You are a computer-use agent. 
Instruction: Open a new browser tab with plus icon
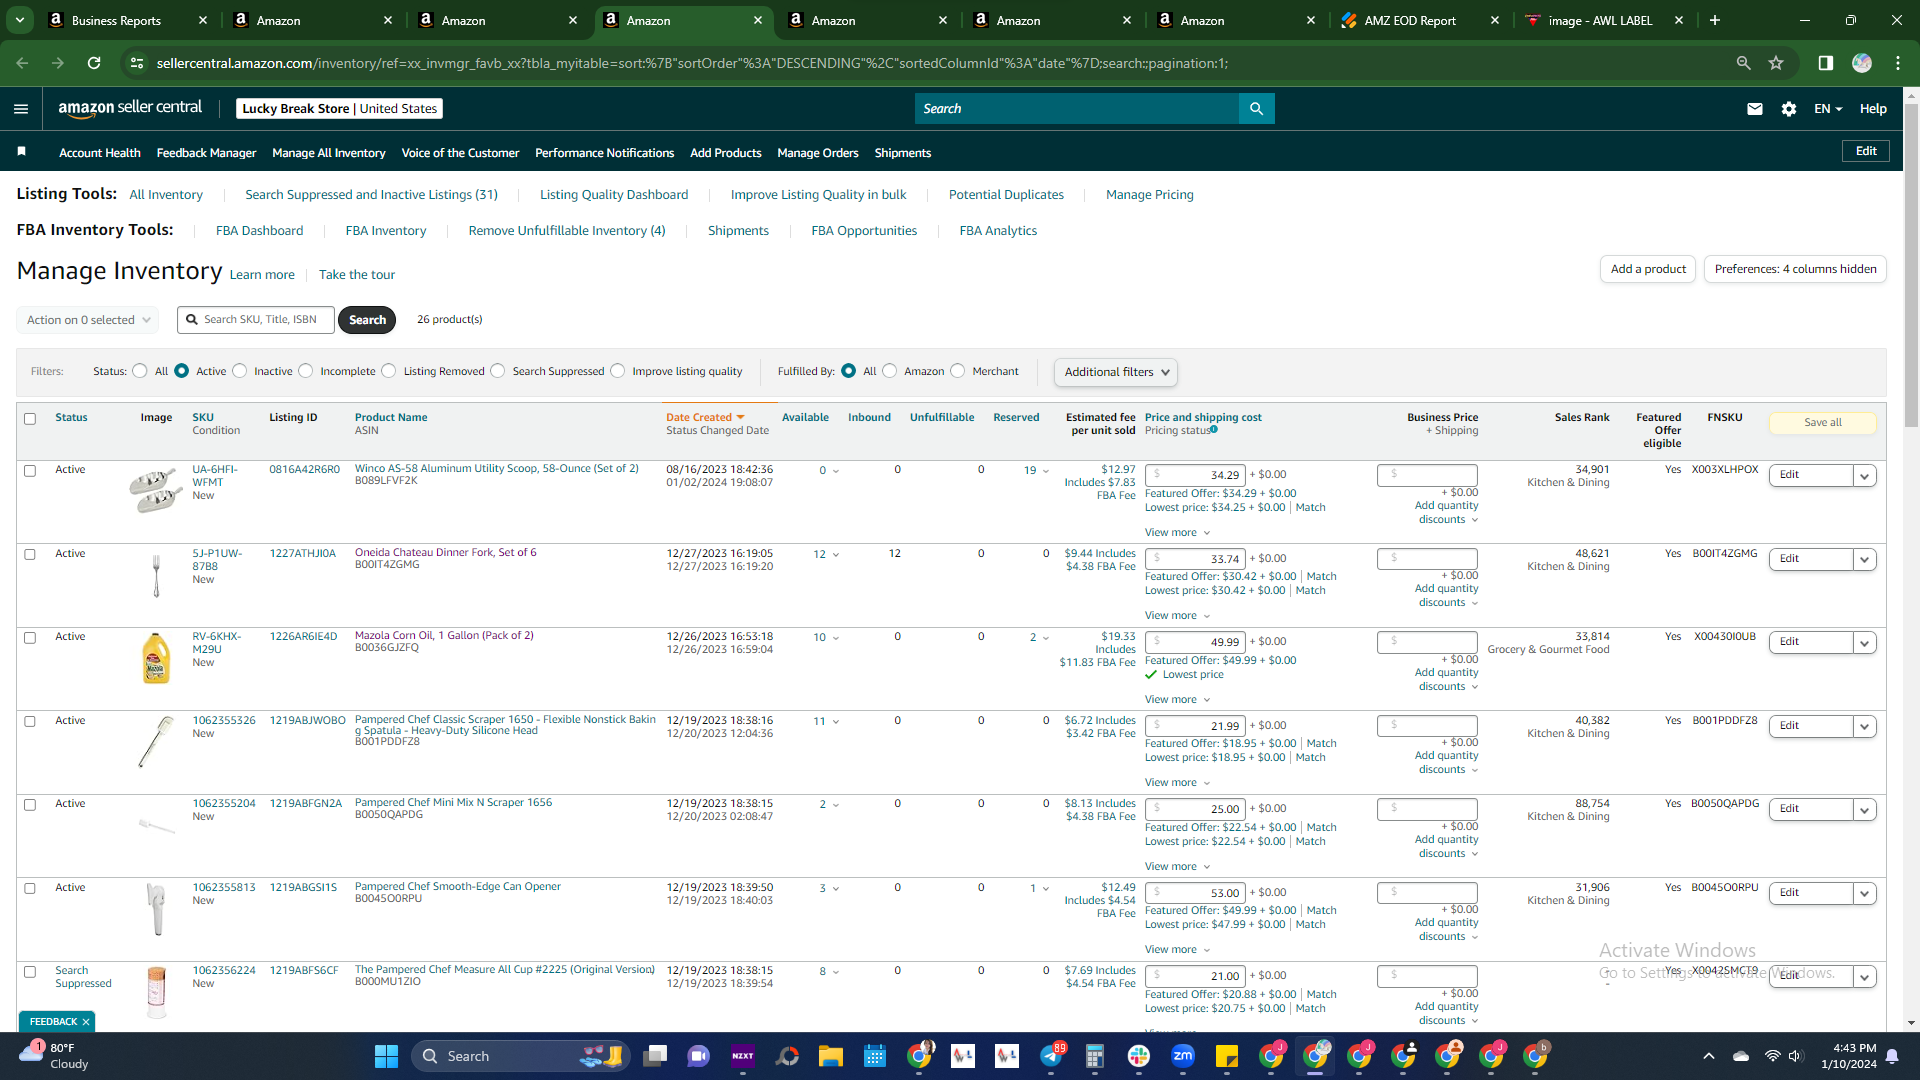click(1715, 20)
